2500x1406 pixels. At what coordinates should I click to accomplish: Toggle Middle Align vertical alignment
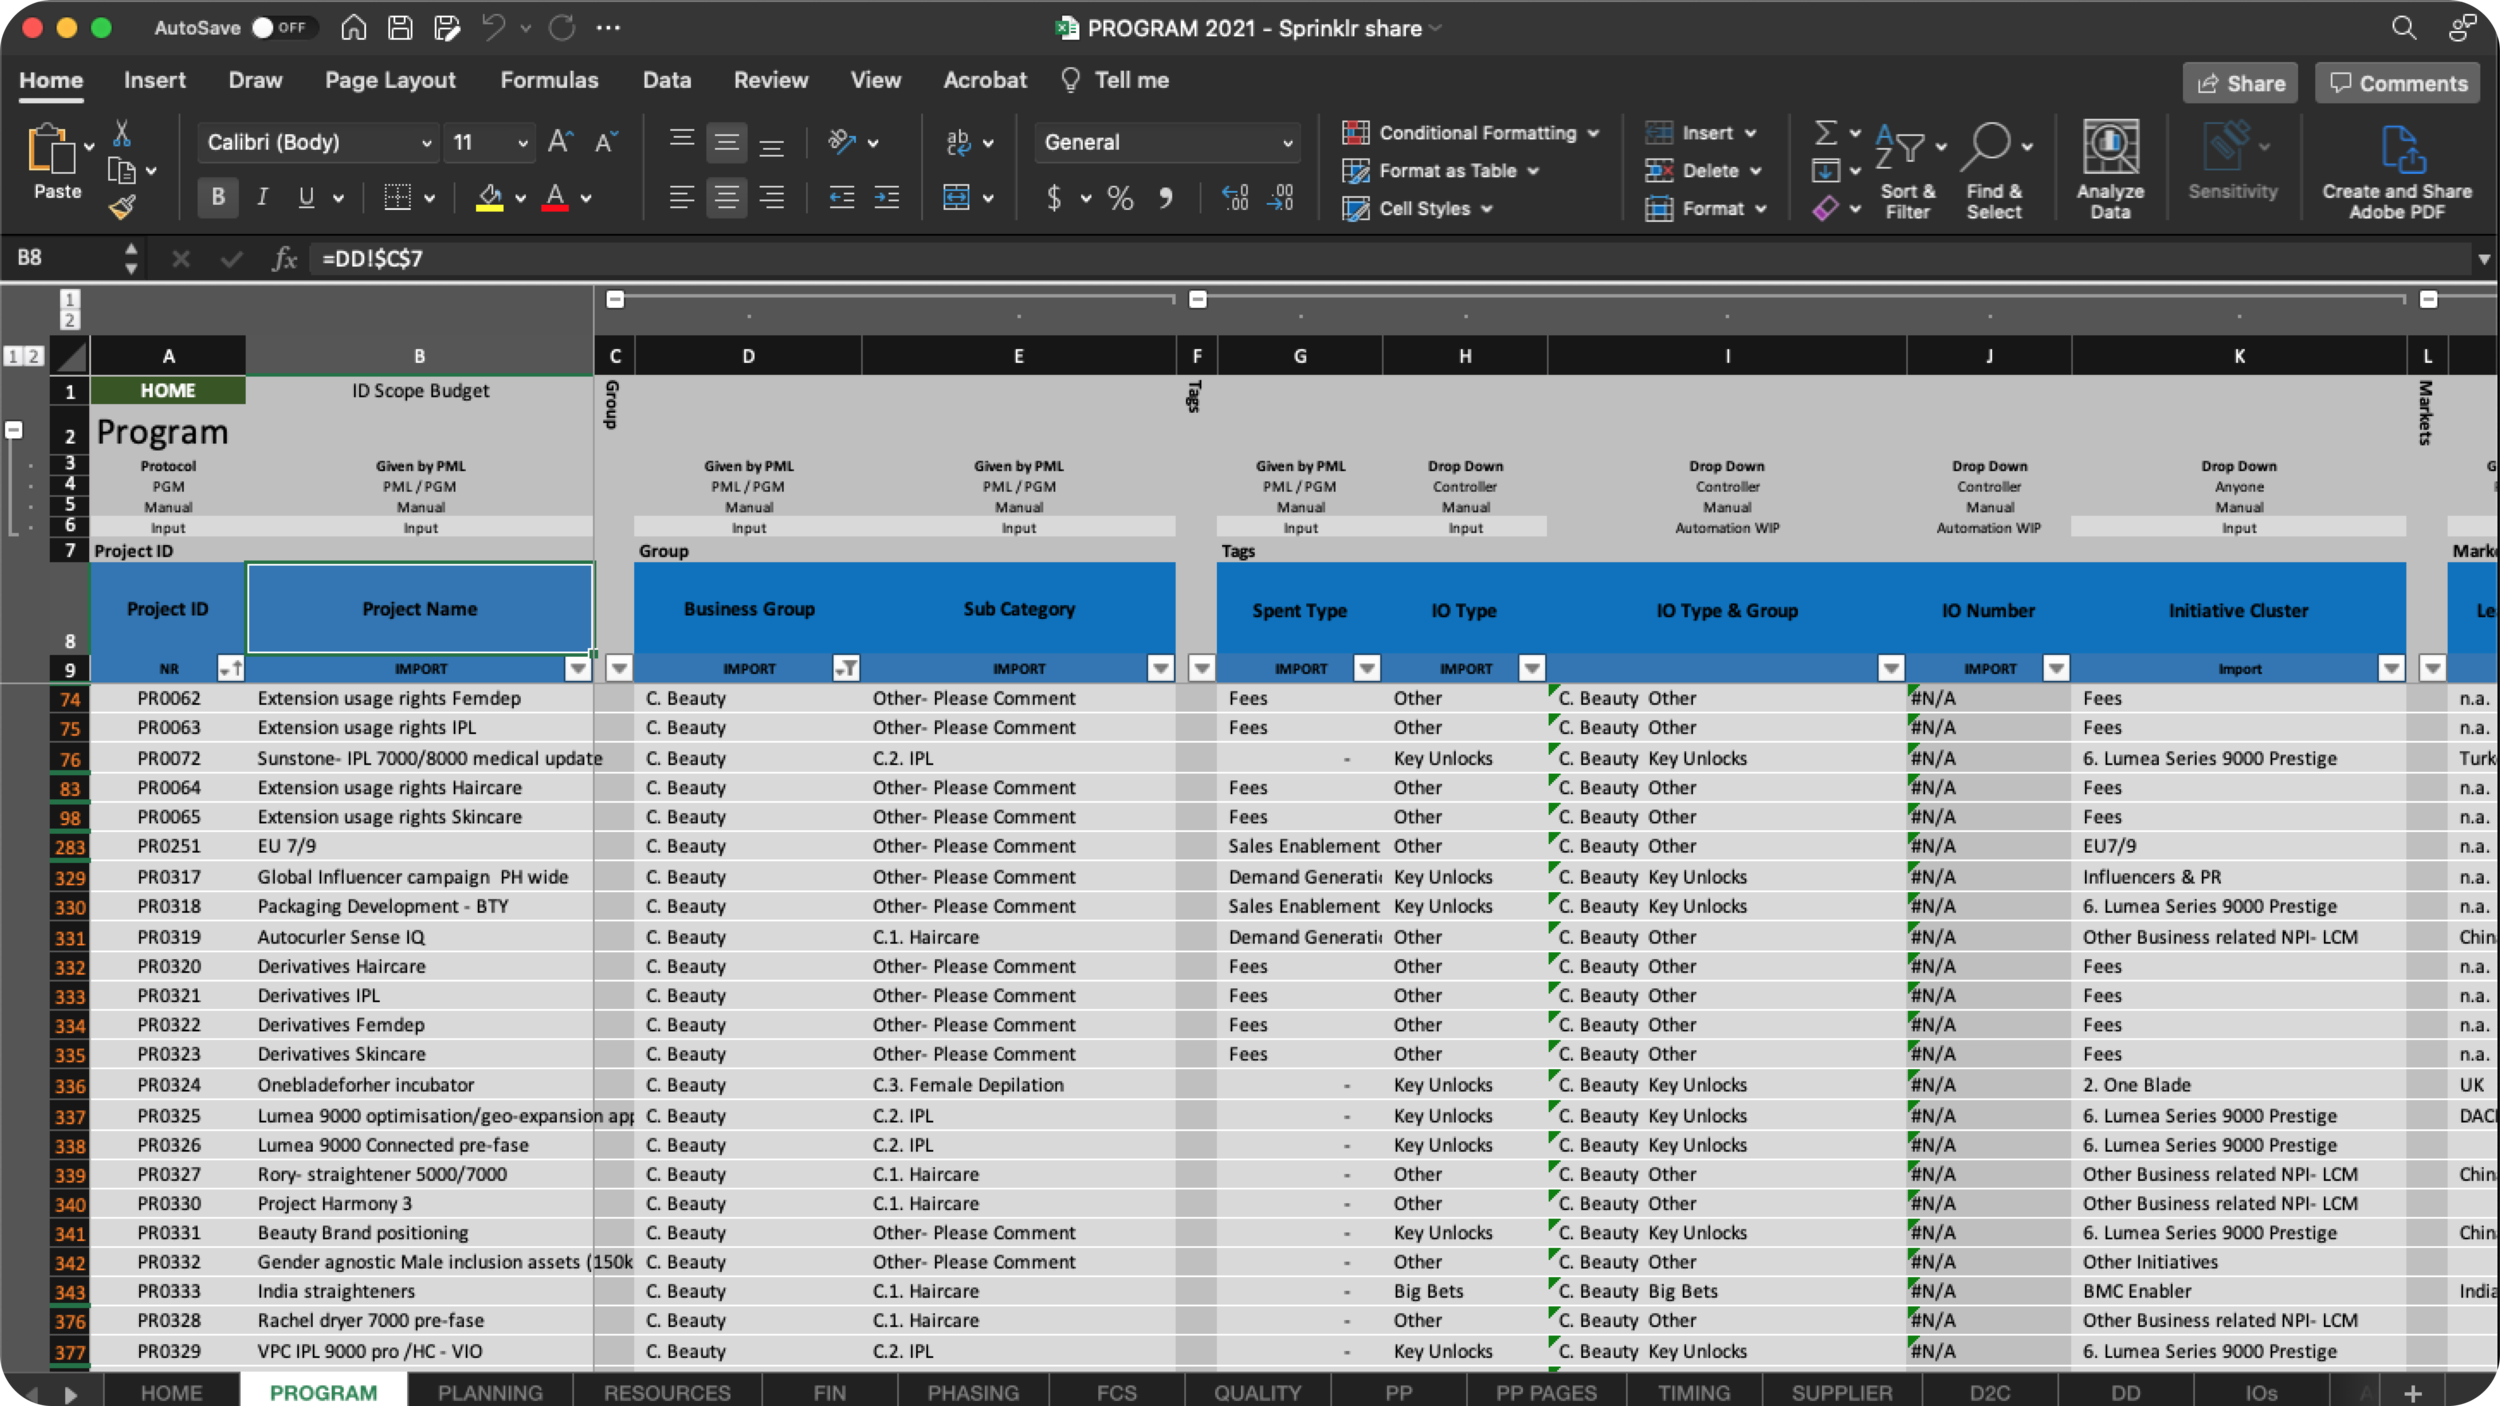point(726,142)
